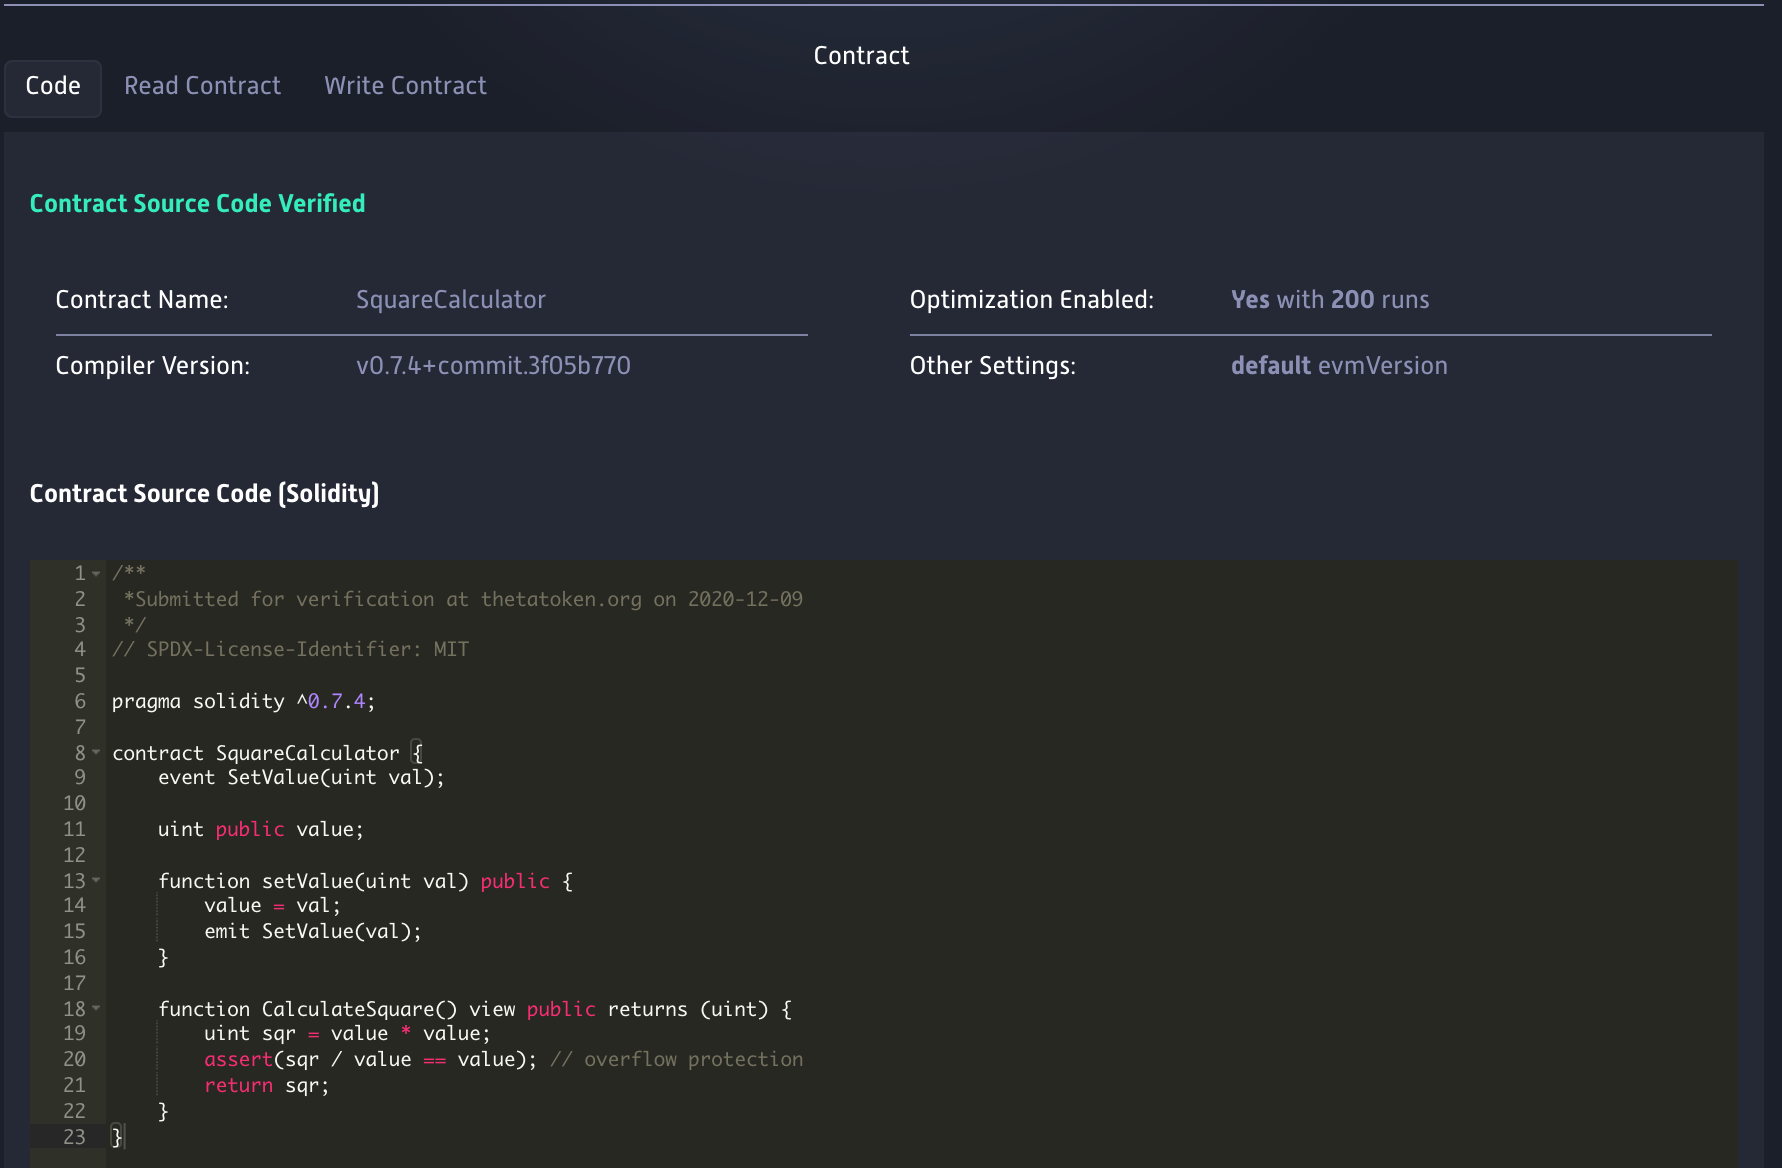1782x1168 pixels.
Task: Click line number 6 in the gutter
Action: [x=80, y=702]
